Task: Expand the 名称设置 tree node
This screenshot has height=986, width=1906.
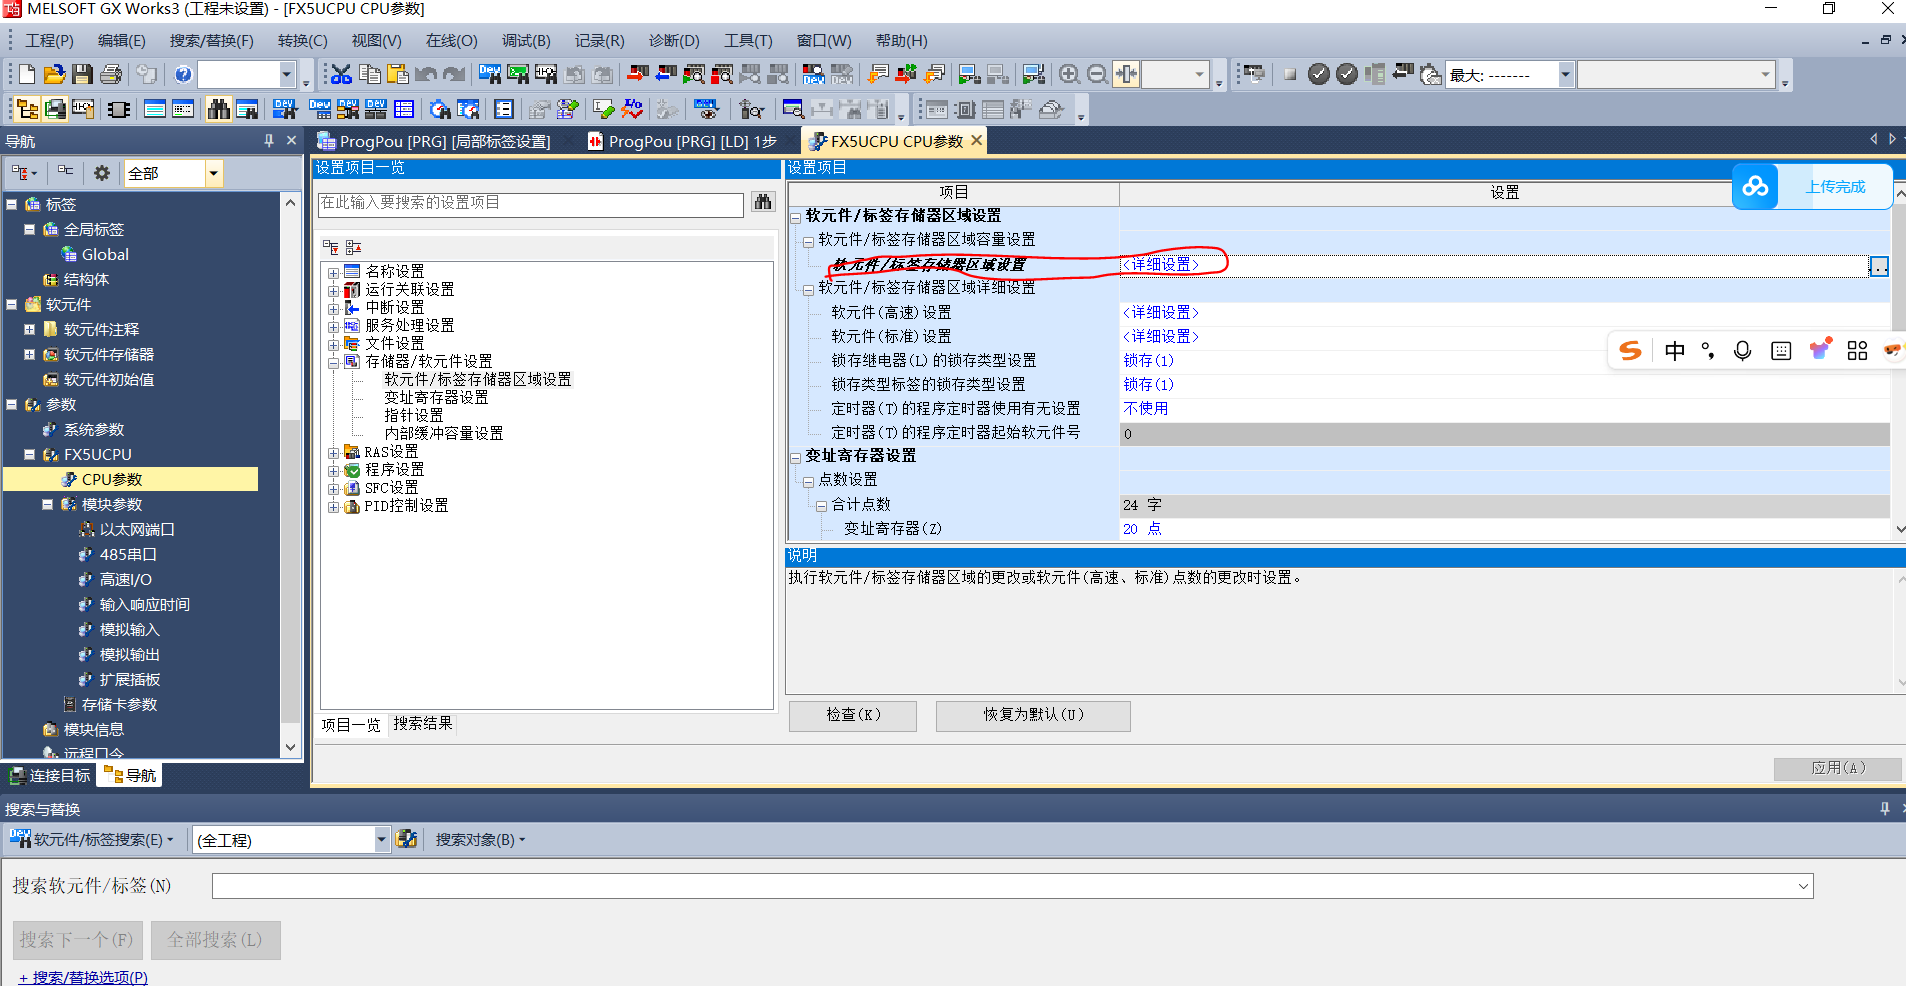Action: click(333, 272)
